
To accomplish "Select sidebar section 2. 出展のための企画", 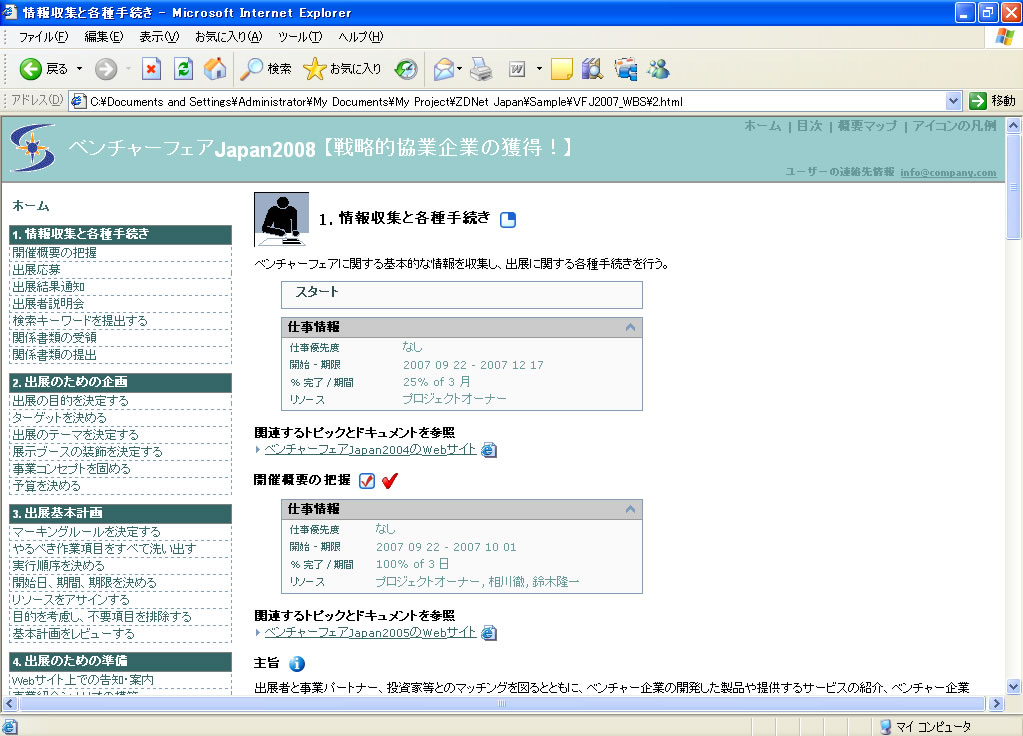I will [x=121, y=382].
